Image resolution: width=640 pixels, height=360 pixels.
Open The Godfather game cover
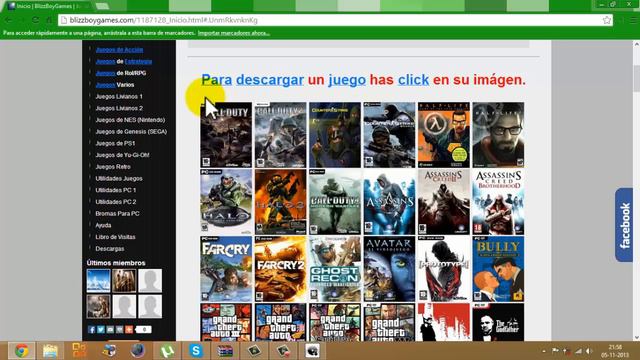pyautogui.click(x=498, y=322)
